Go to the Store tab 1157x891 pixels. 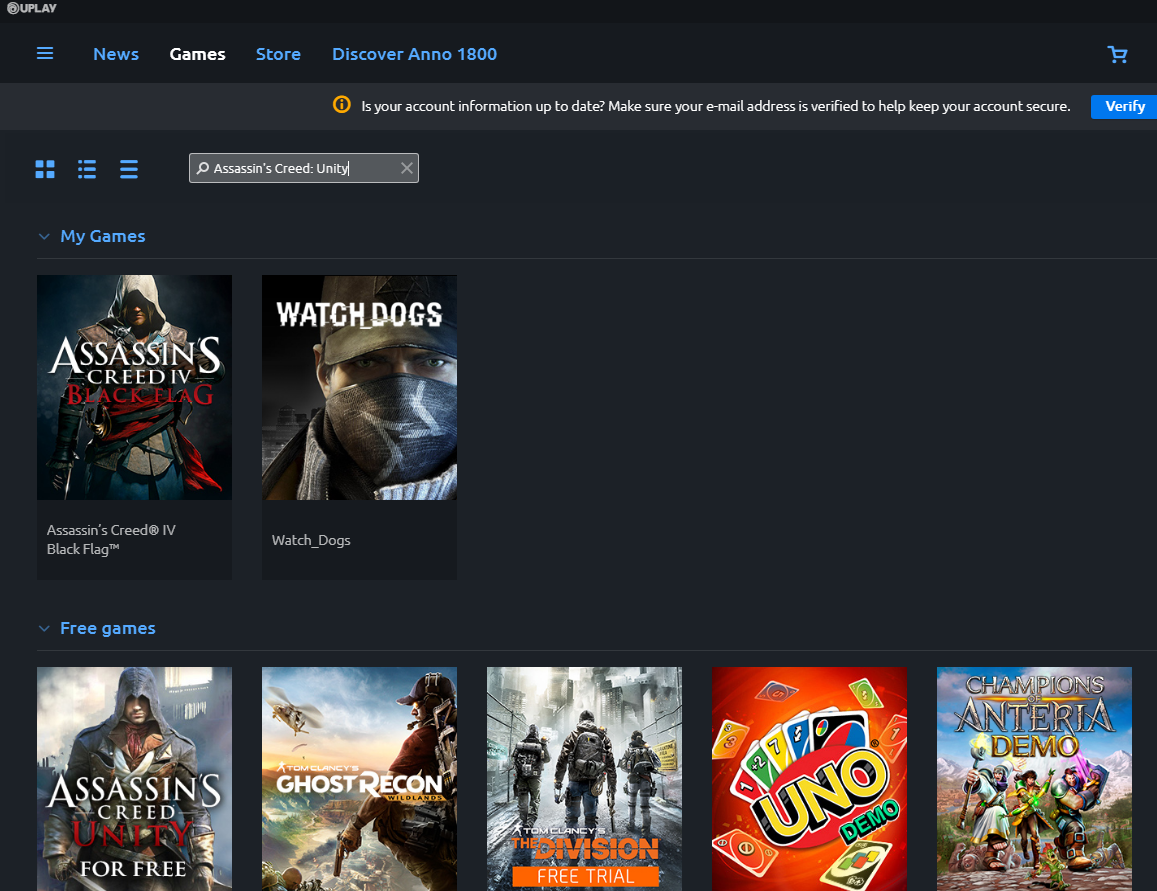click(x=278, y=54)
